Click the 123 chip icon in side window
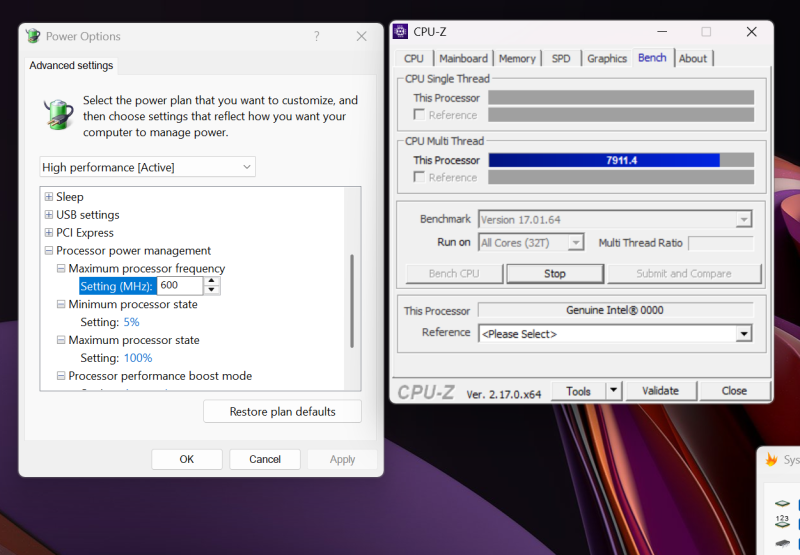Viewport: 800px width, 555px height. click(782, 521)
